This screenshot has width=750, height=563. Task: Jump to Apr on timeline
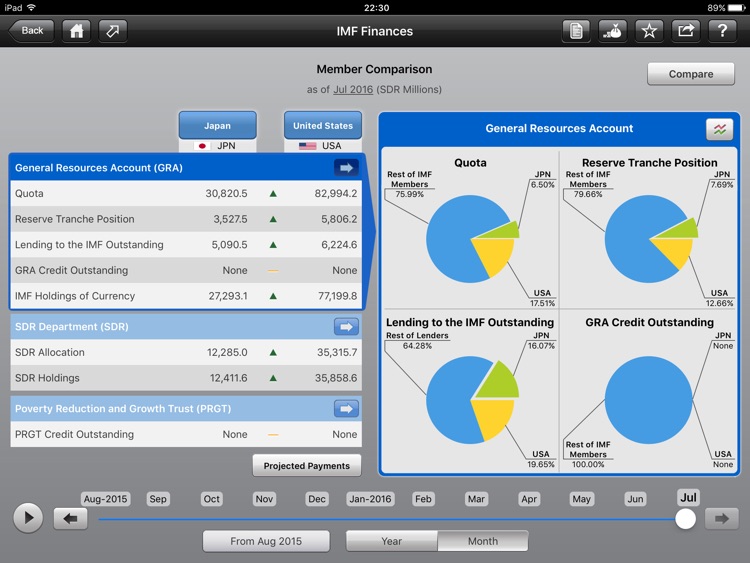tap(529, 499)
